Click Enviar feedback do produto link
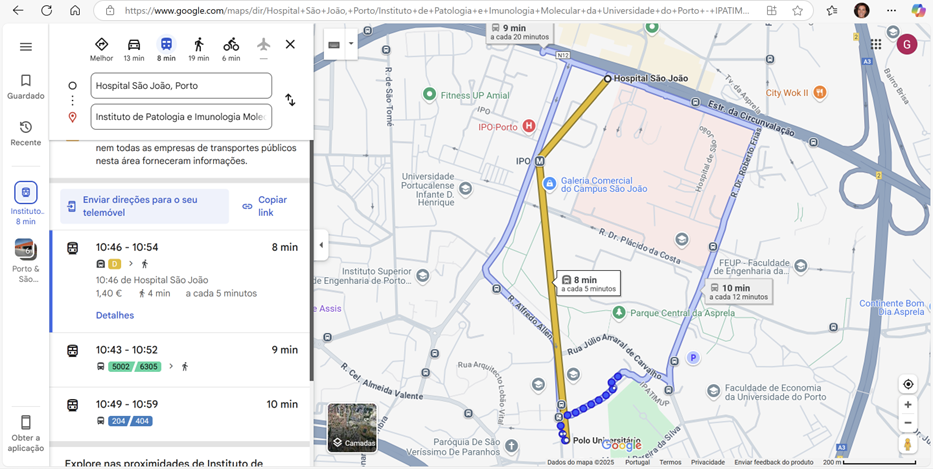Screen dimensions: 933x469 point(774,462)
